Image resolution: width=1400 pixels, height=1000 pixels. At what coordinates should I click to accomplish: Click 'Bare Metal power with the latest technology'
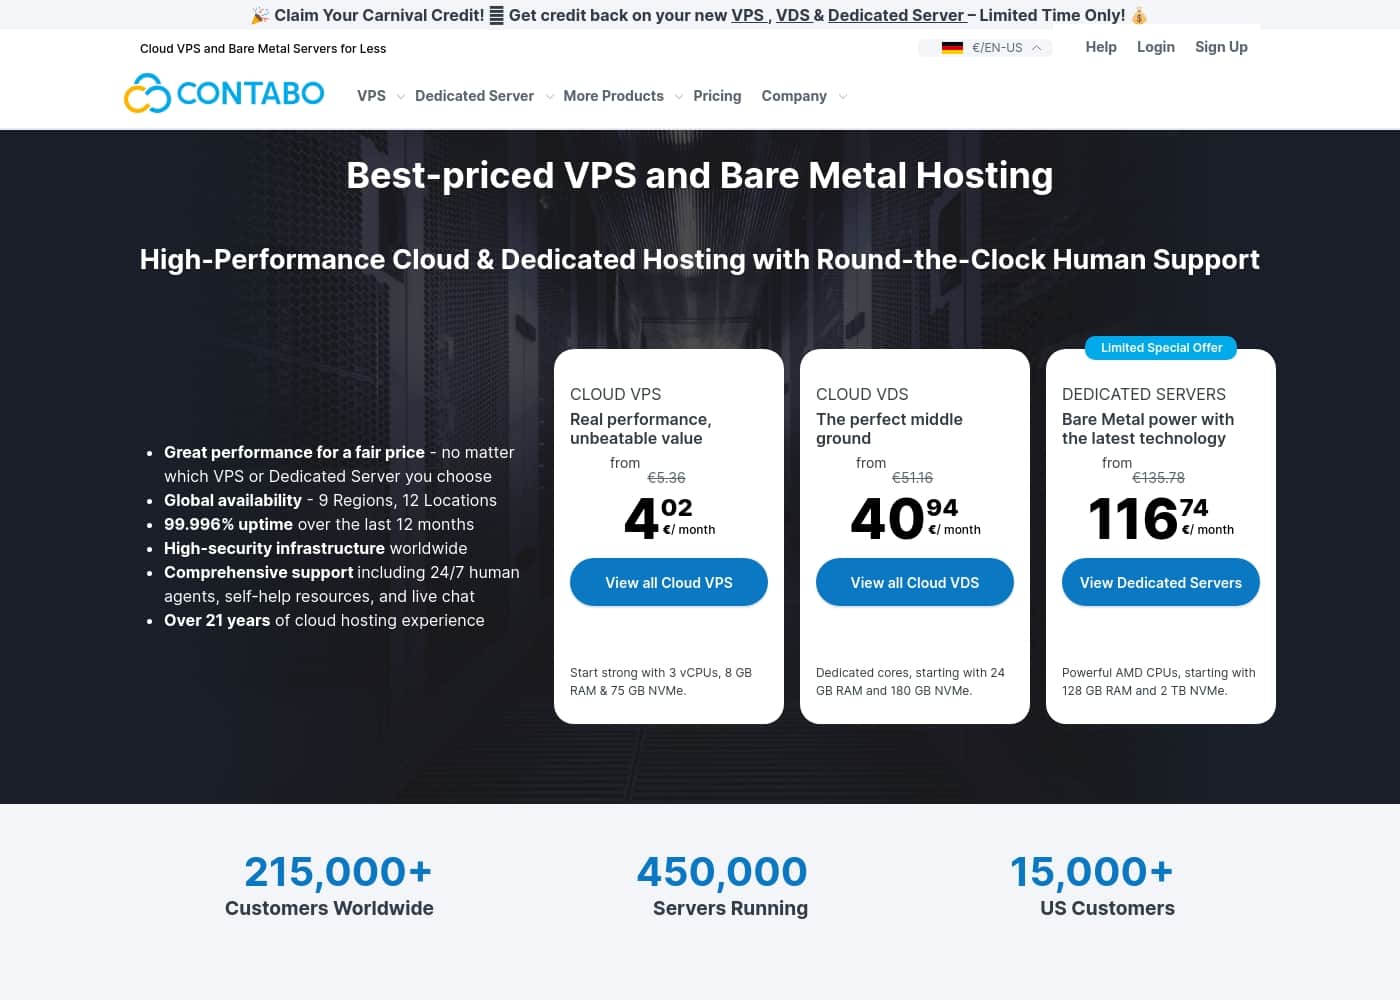click(1148, 428)
